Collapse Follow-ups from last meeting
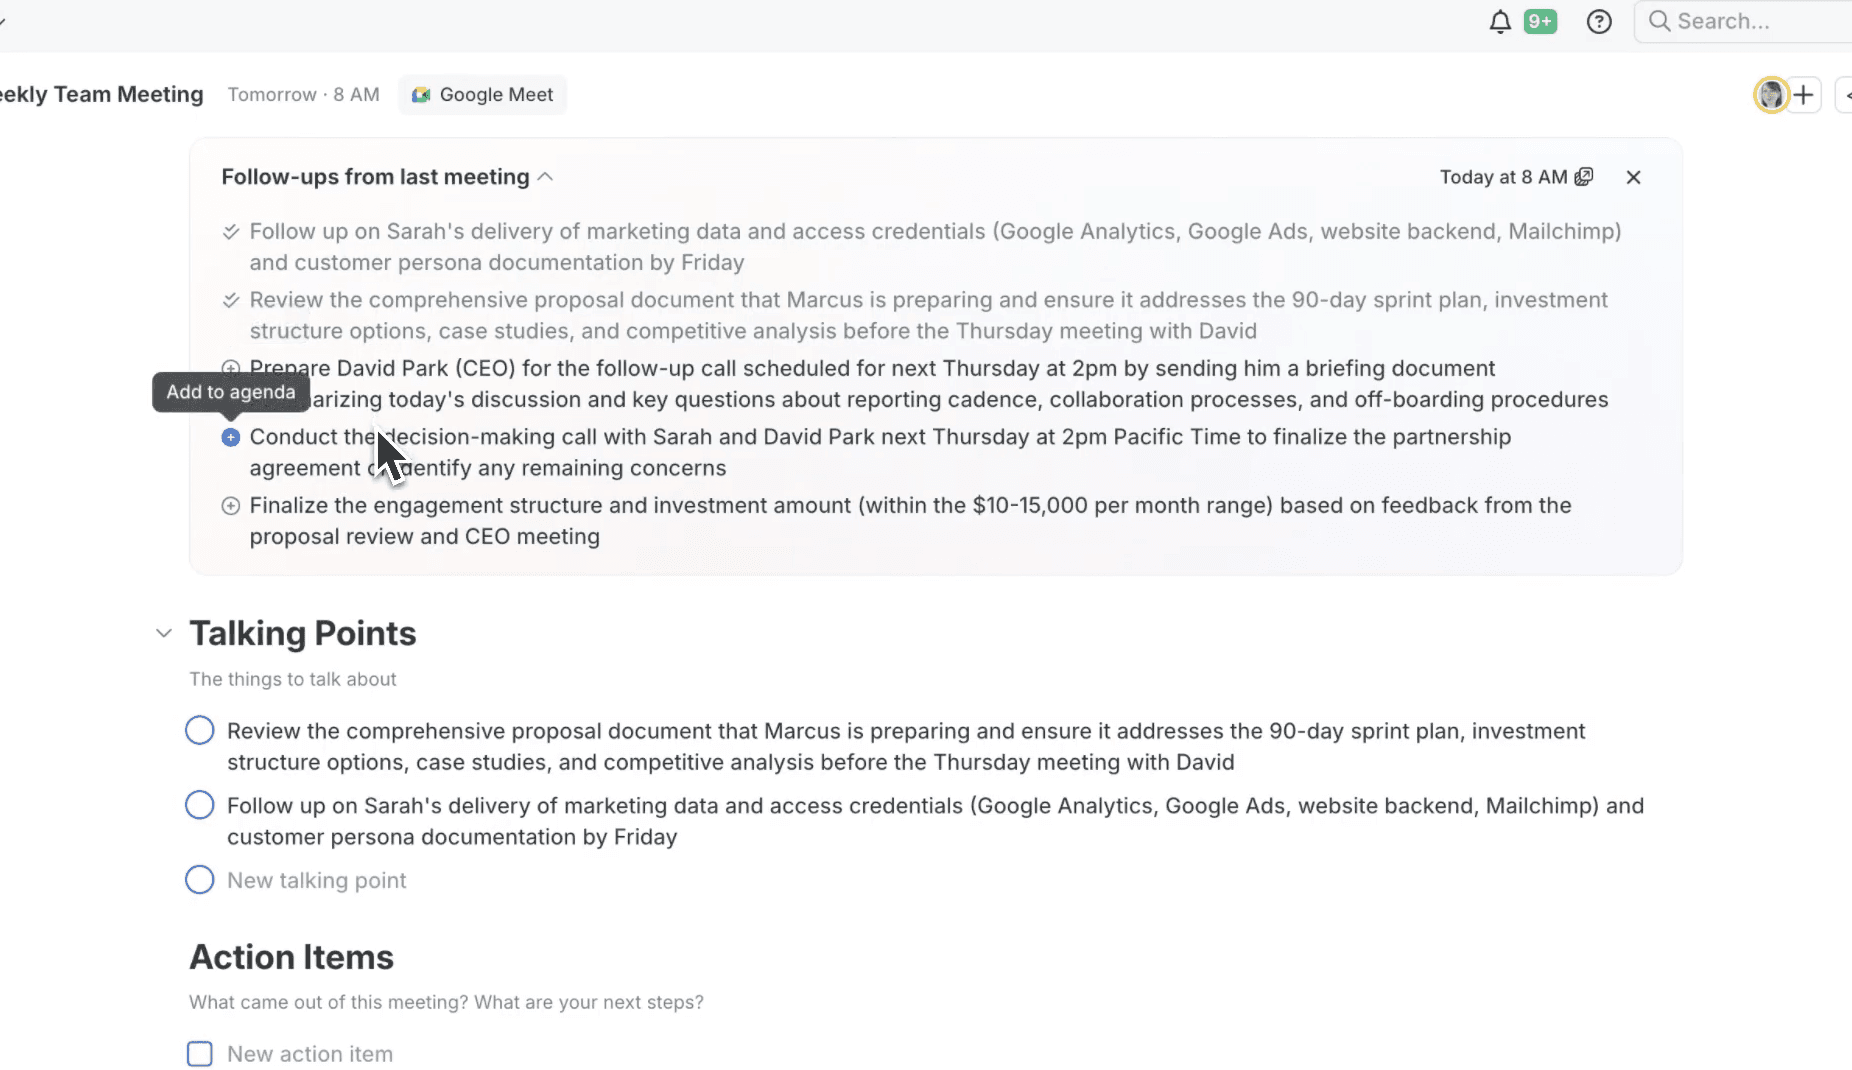 pos(545,177)
